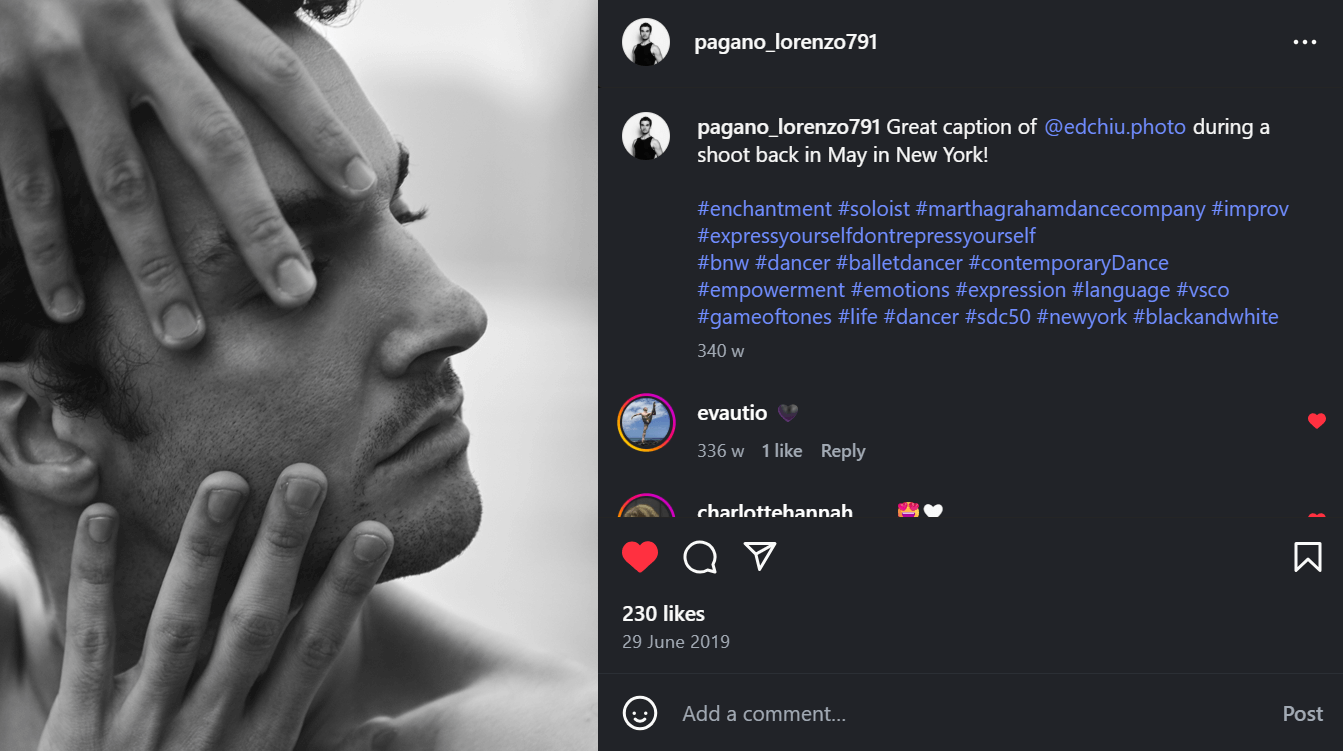Click the #blackandwhite hashtag
The image size is (1343, 751).
coord(1205,317)
